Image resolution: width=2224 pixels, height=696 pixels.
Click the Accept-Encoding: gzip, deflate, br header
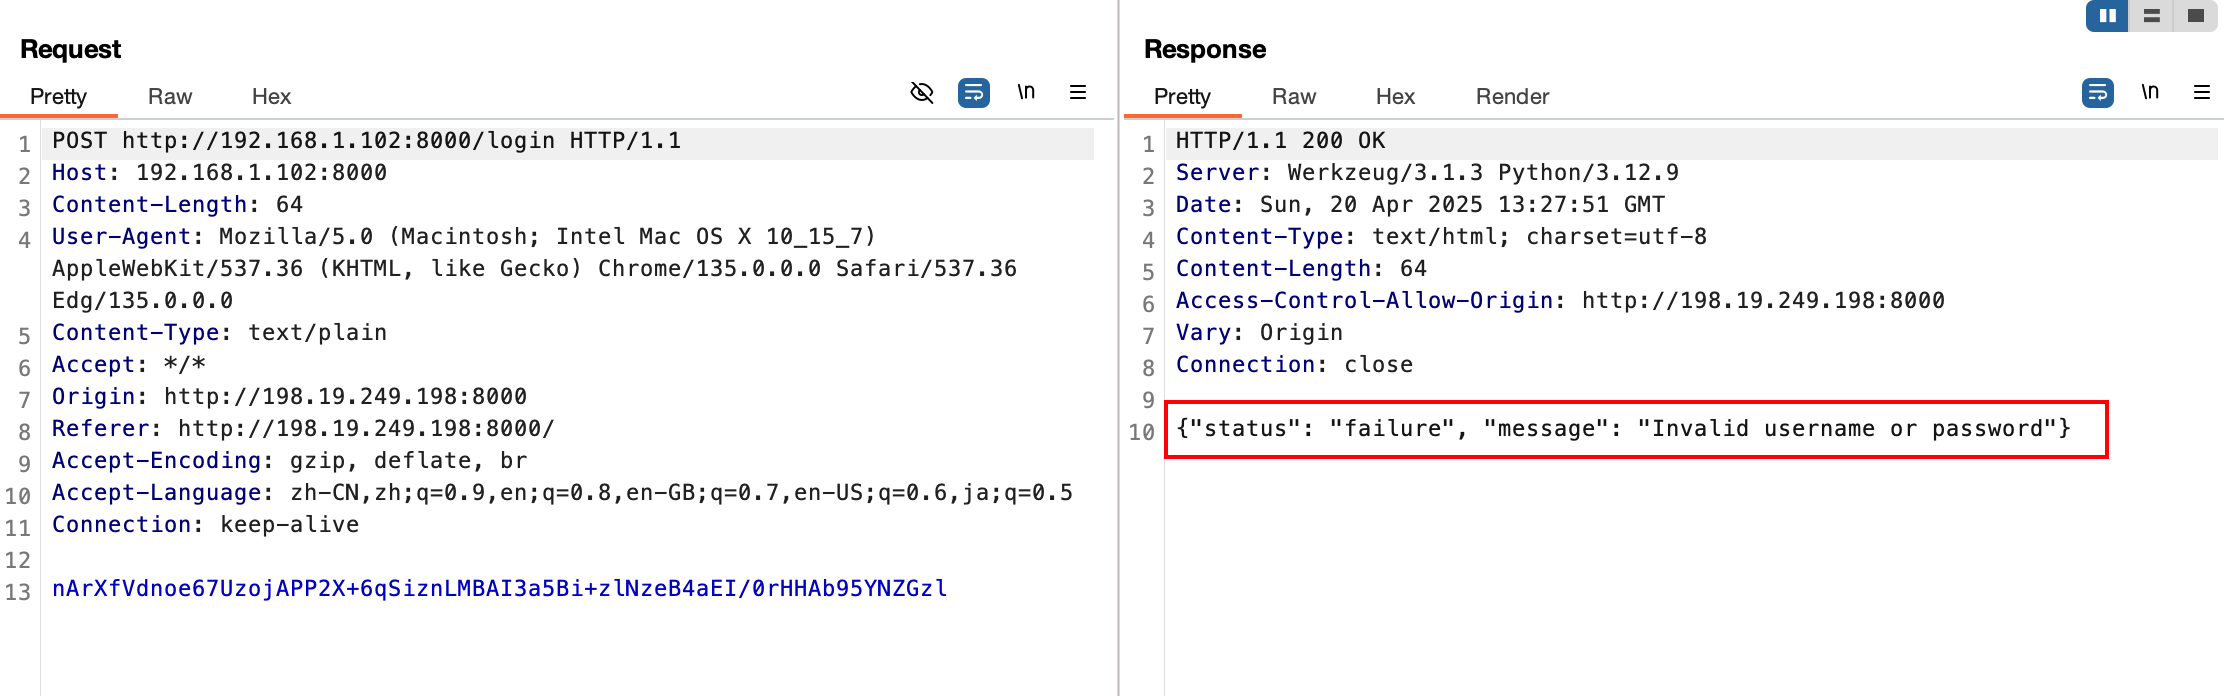click(x=290, y=461)
